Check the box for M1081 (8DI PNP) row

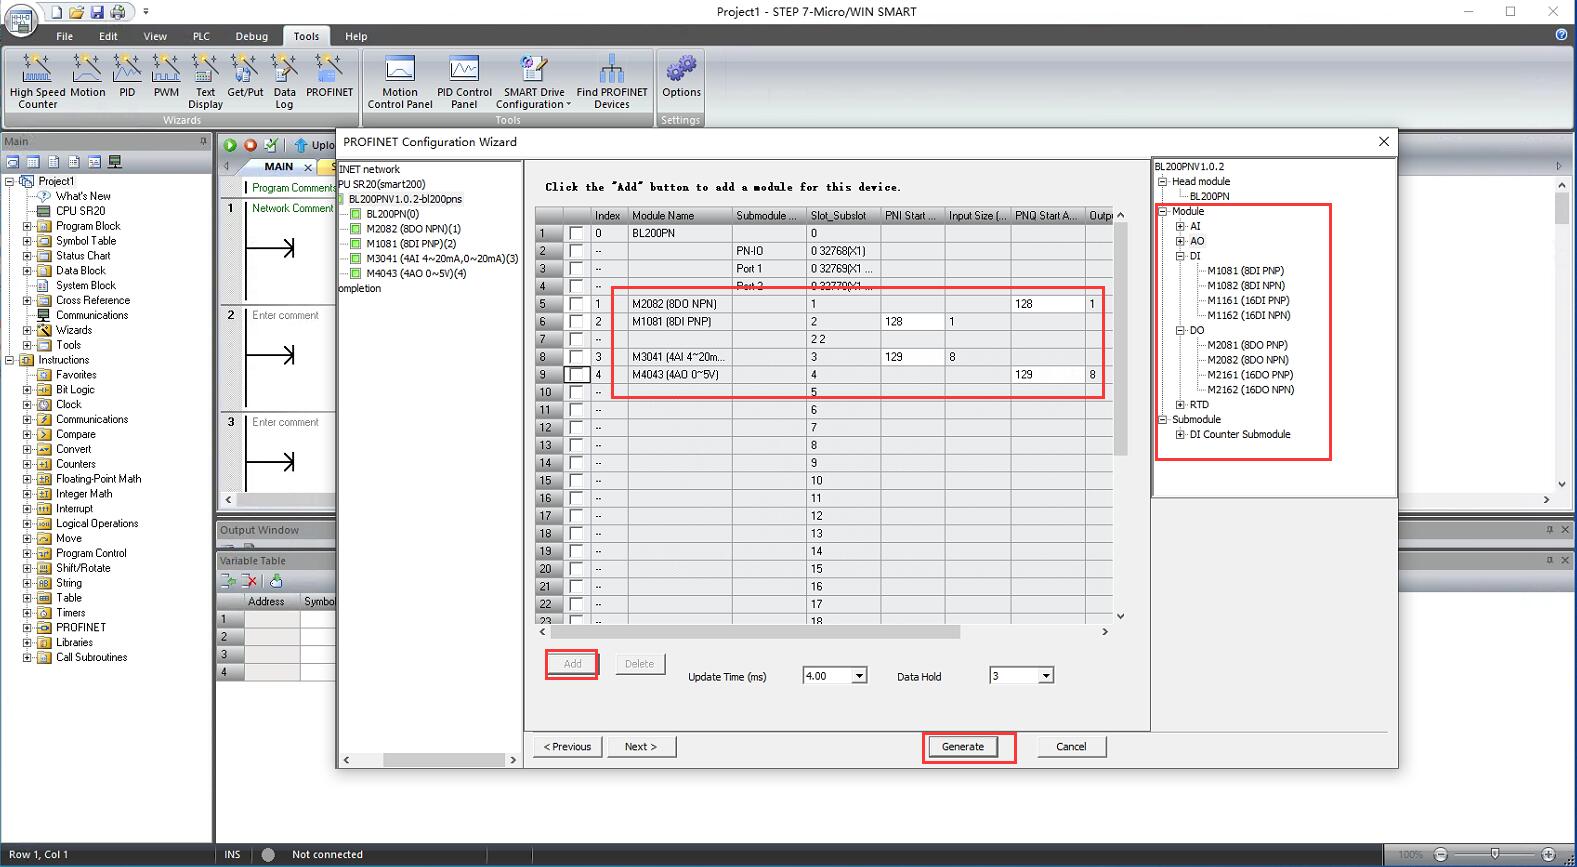pos(576,322)
